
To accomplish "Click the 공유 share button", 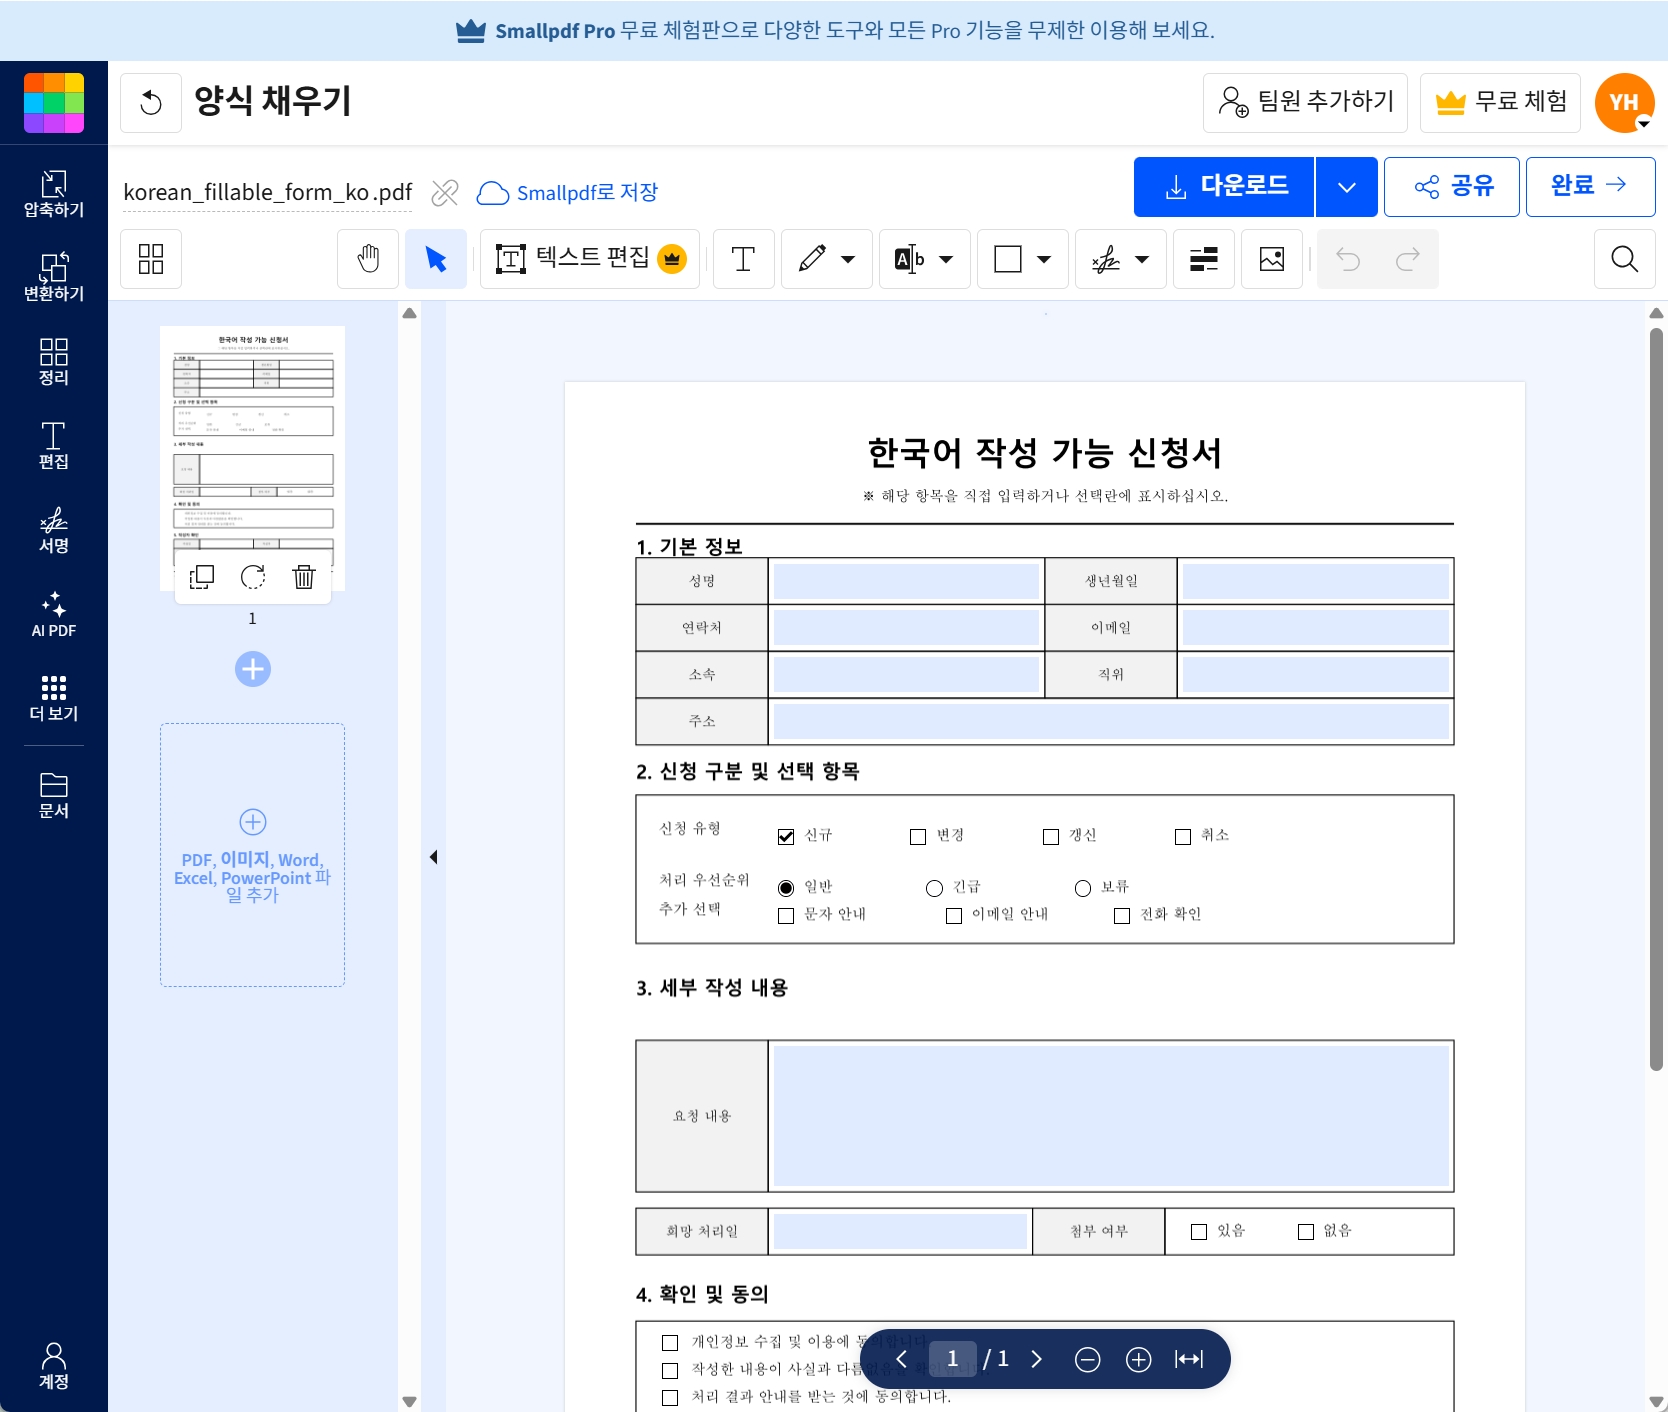I will (1452, 187).
